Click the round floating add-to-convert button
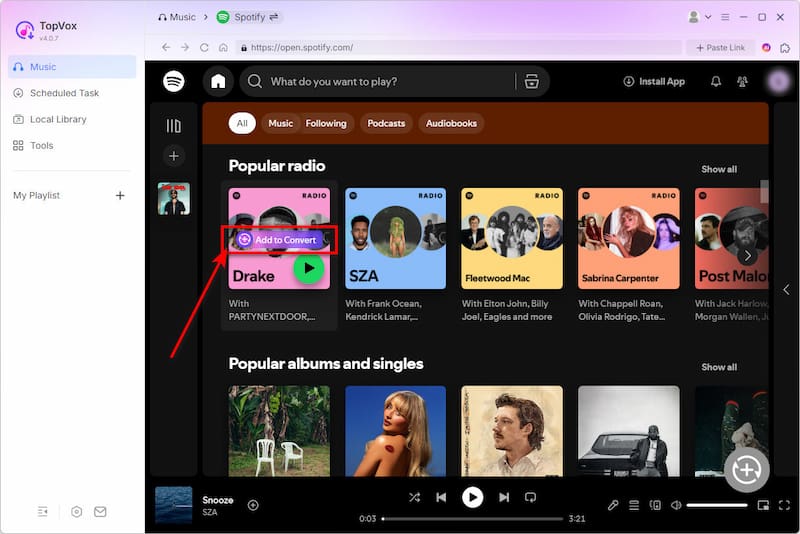800x534 pixels. (x=747, y=470)
